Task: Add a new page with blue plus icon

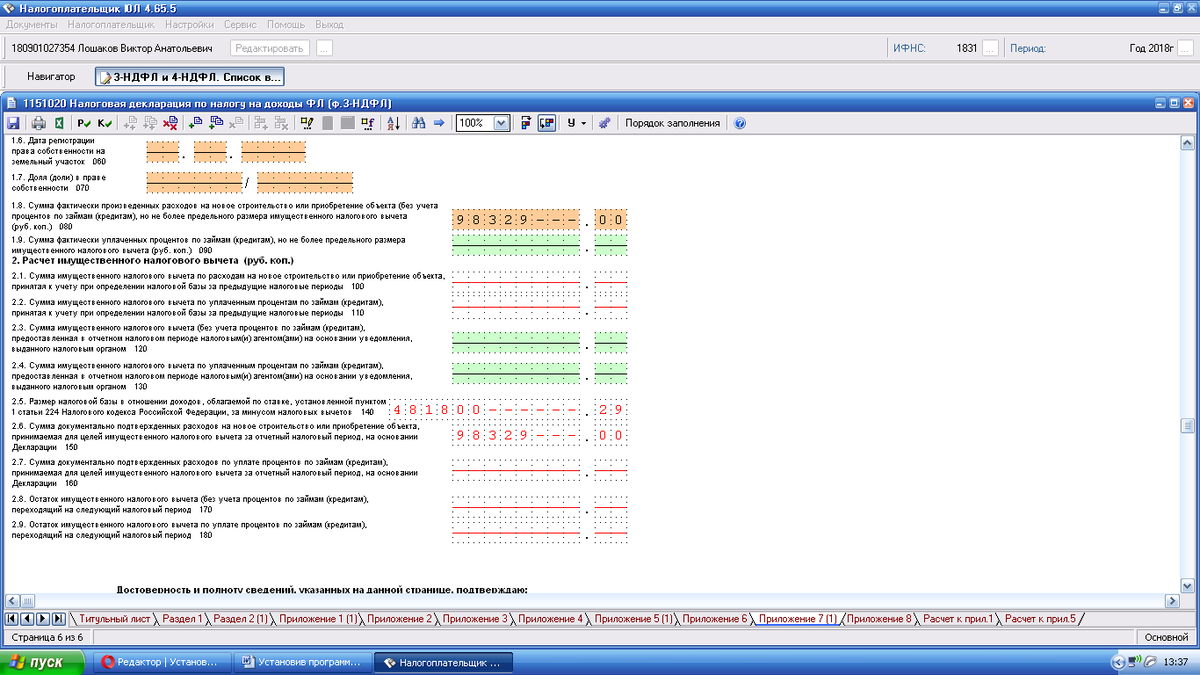Action: point(196,123)
